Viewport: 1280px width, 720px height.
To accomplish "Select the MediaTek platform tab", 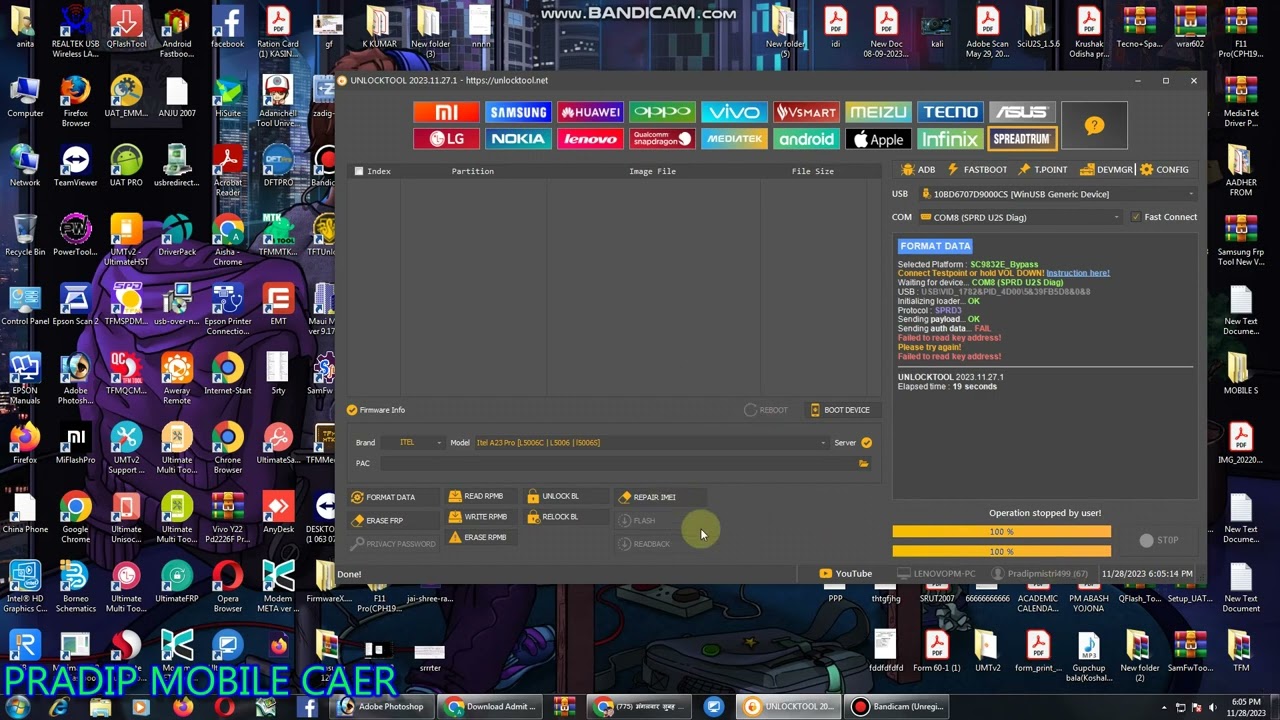I will click(734, 139).
